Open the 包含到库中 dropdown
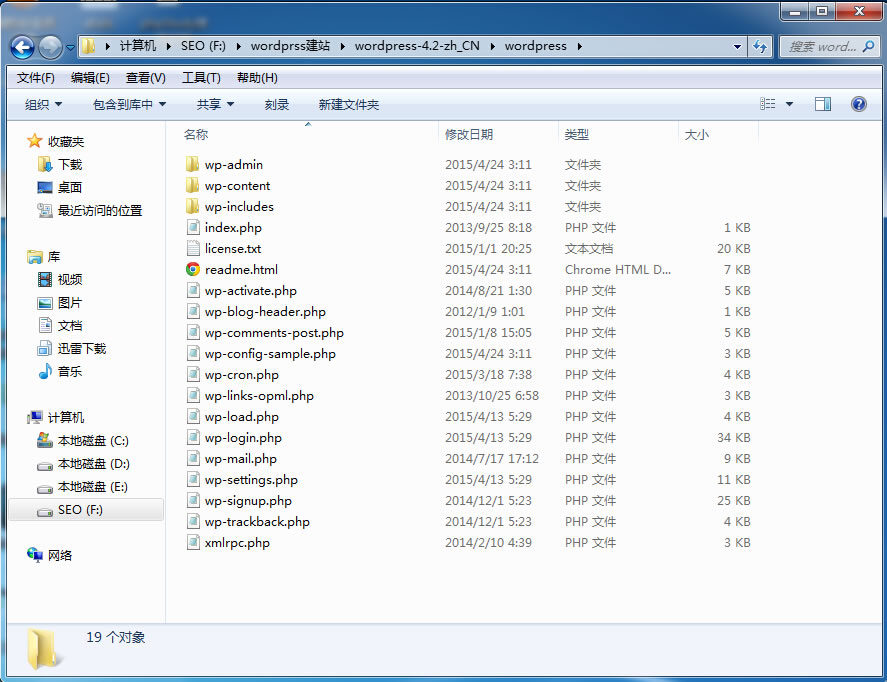The image size is (887, 682). pos(129,105)
